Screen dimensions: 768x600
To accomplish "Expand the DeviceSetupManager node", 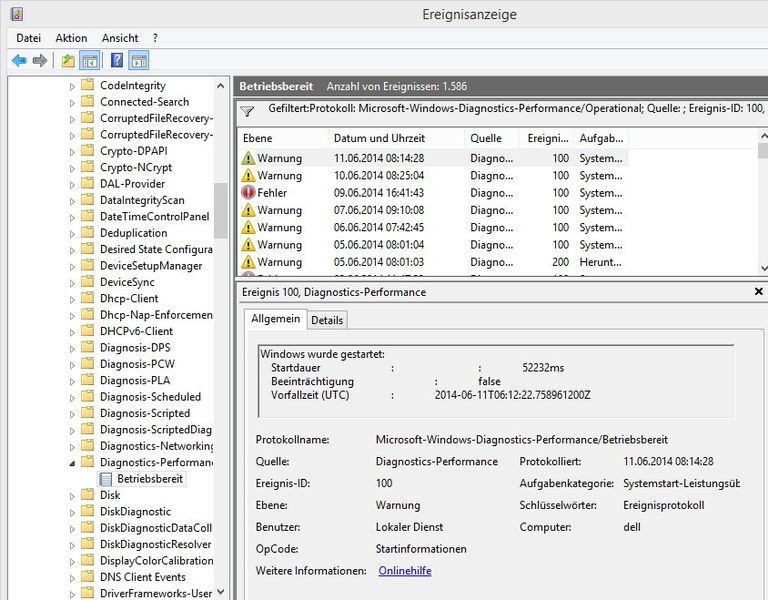I will click(x=72, y=266).
